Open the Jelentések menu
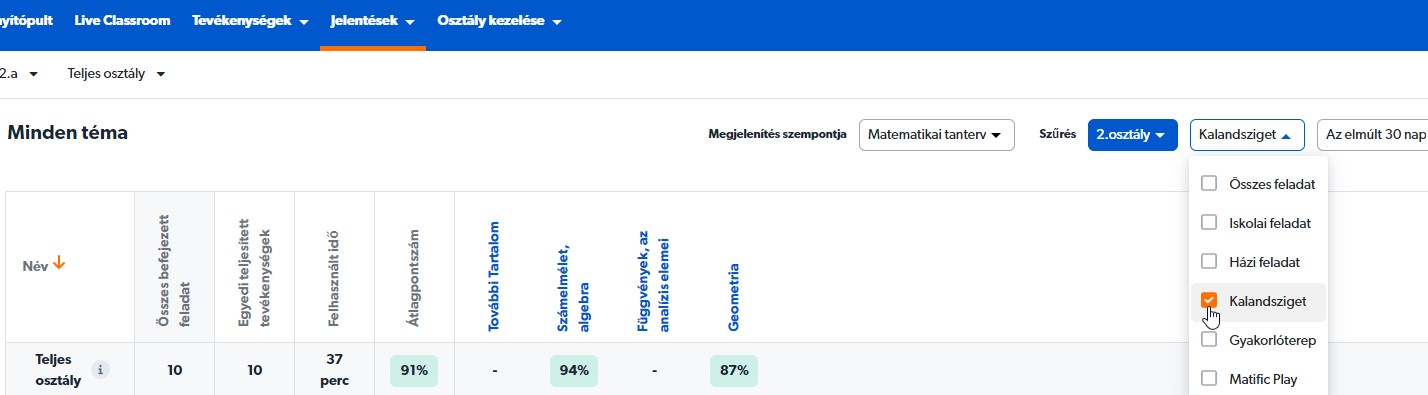 373,21
